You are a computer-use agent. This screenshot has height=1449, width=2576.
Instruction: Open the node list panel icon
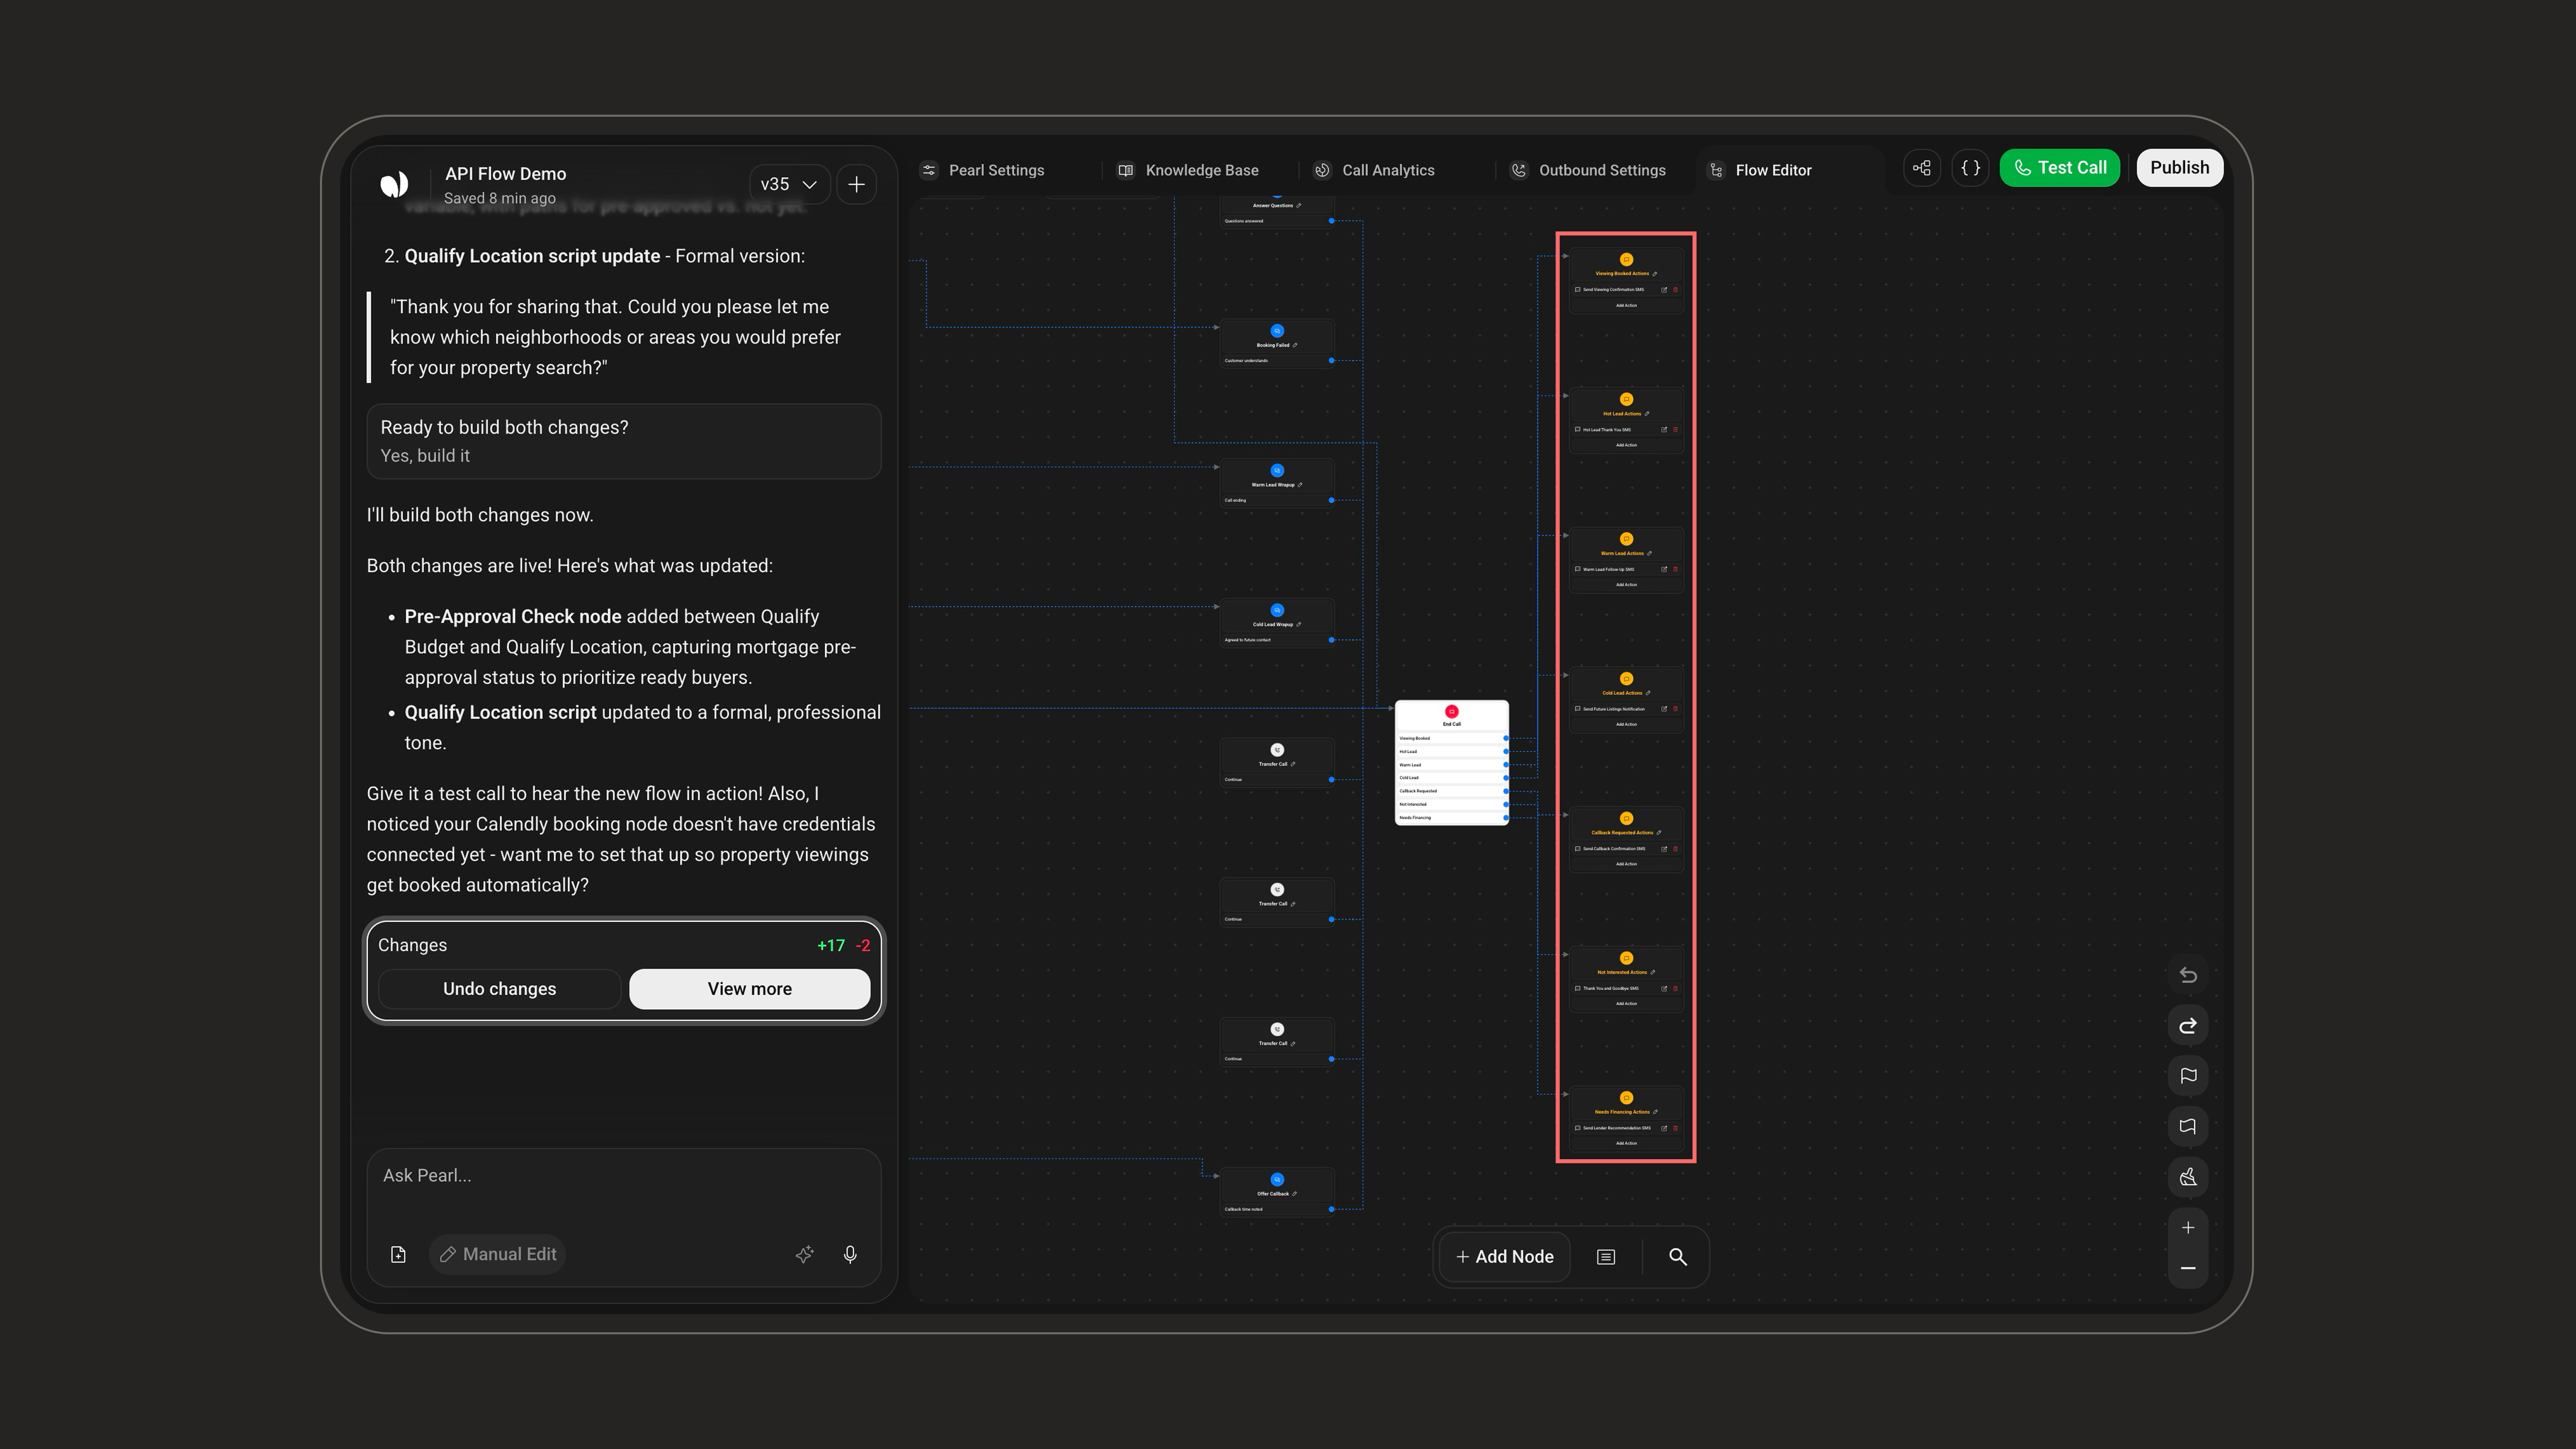(x=1606, y=1257)
